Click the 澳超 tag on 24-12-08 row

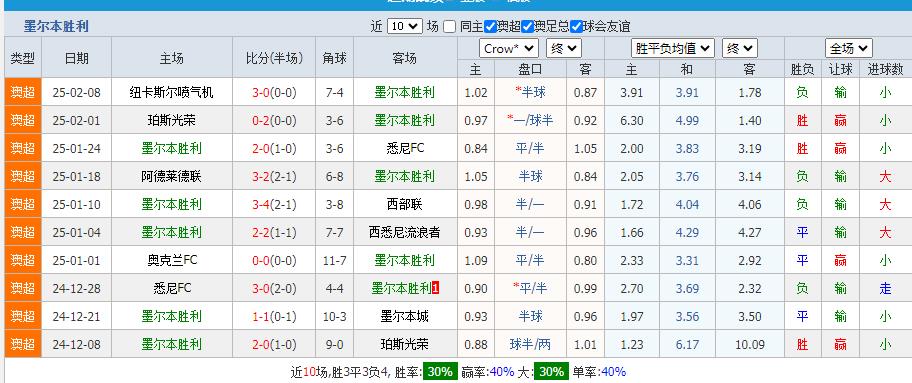click(x=23, y=344)
